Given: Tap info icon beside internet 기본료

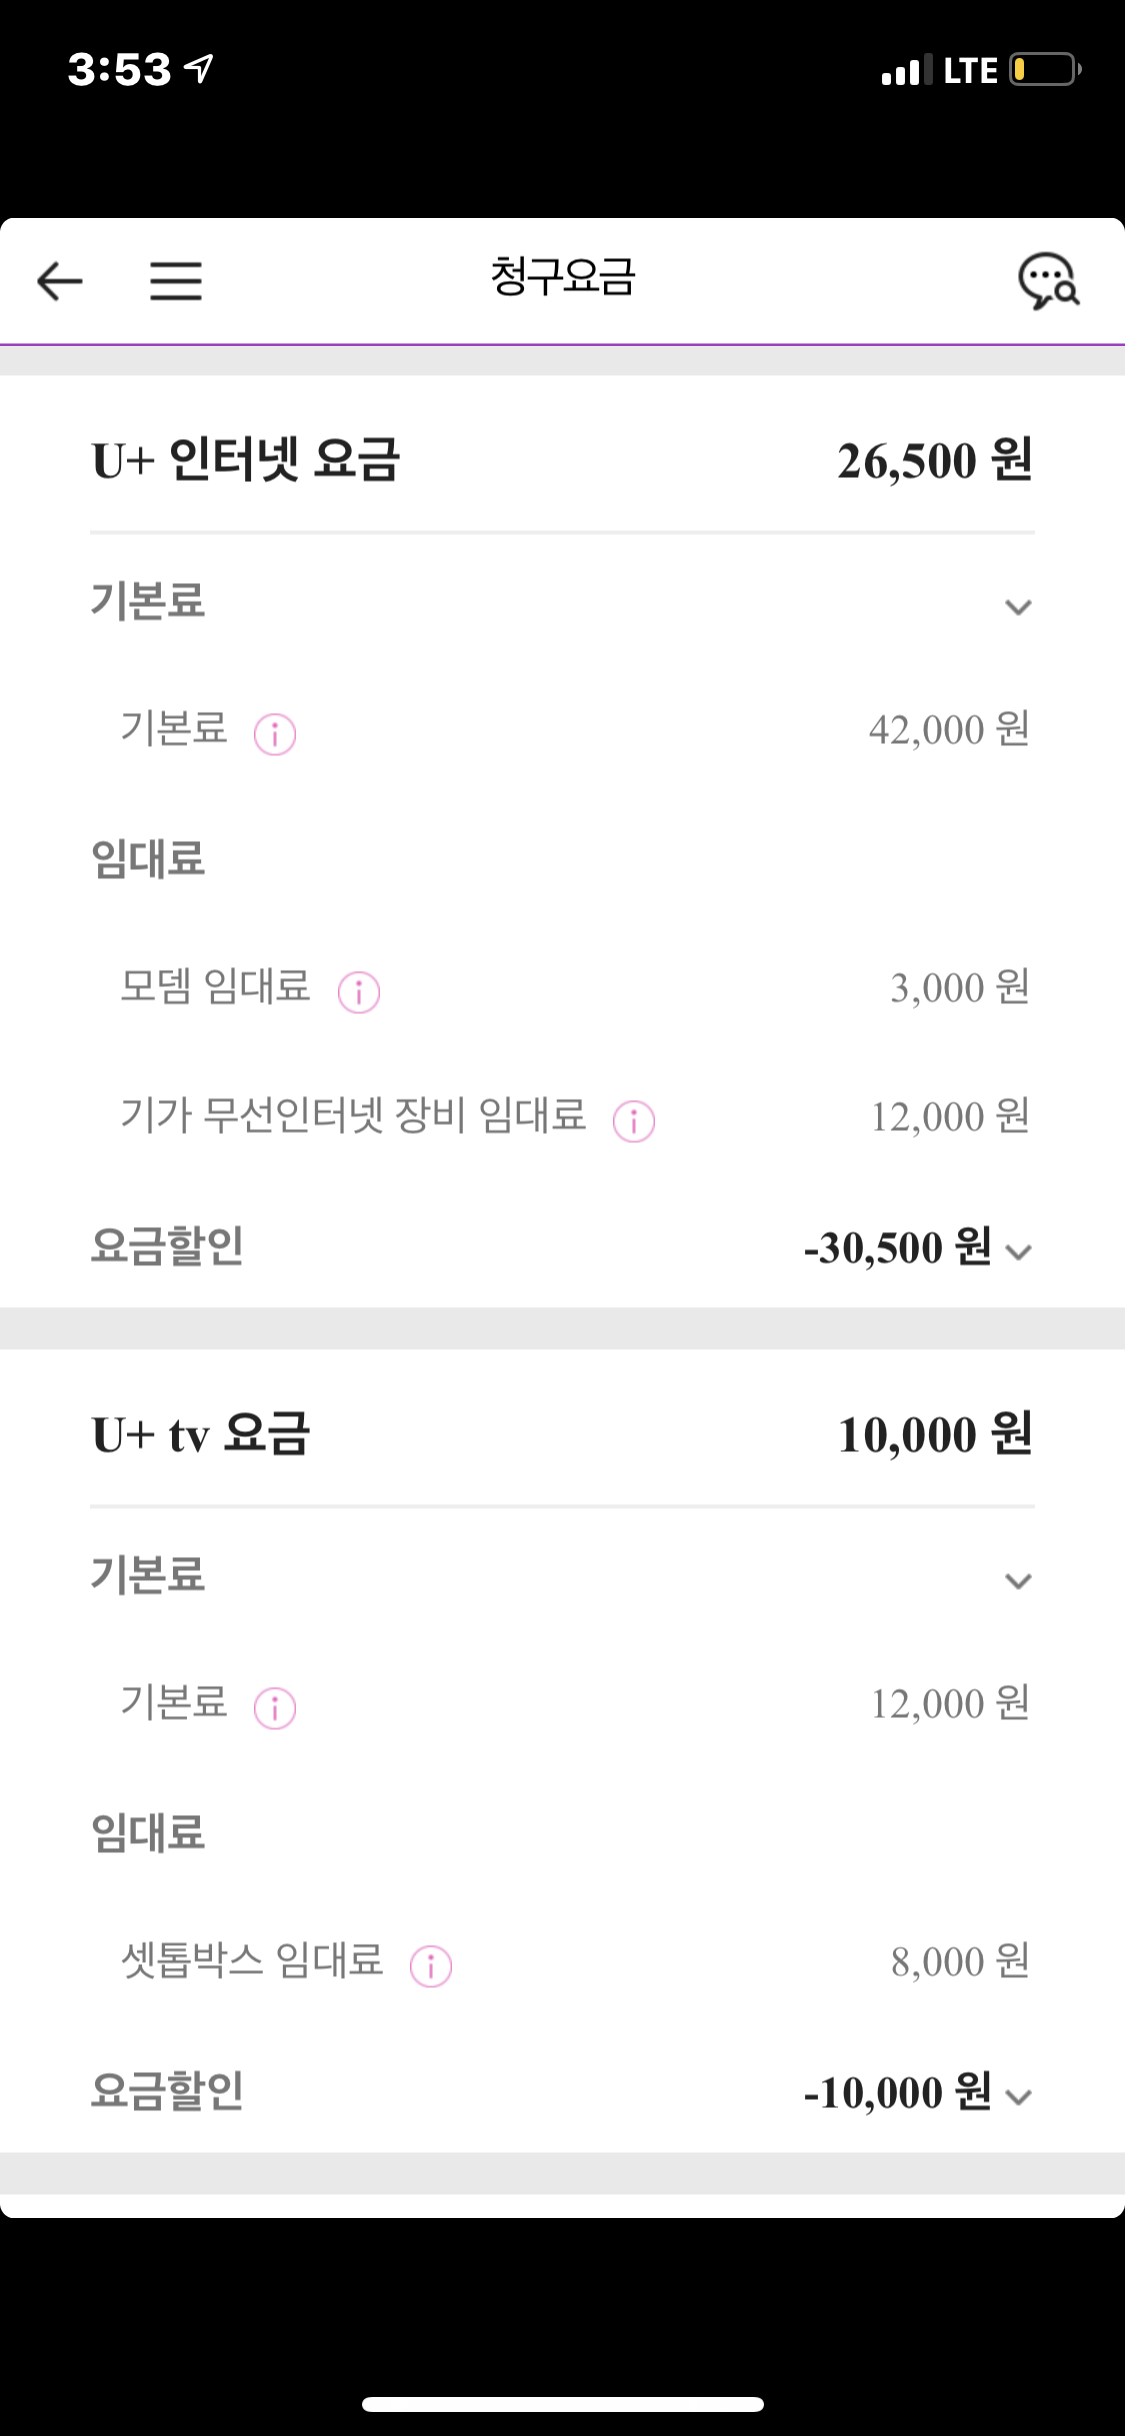Looking at the screenshot, I should click(x=275, y=734).
